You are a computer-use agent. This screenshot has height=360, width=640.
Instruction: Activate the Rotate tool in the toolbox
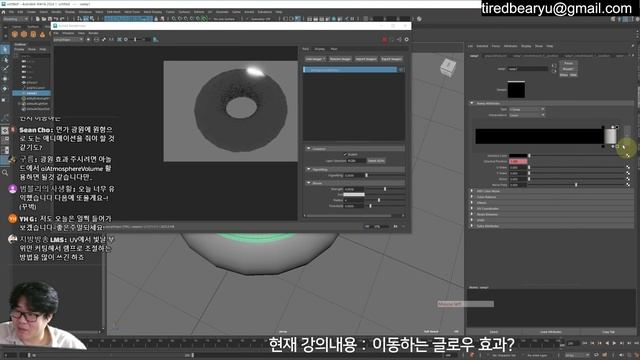[x=5, y=89]
